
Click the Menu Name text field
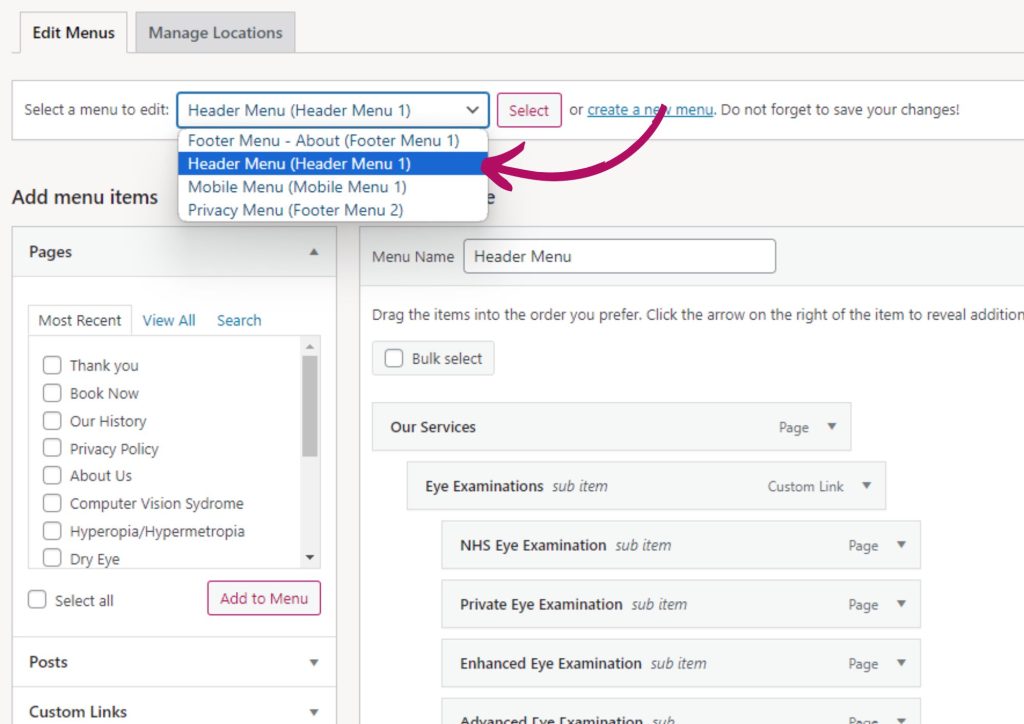pos(619,256)
